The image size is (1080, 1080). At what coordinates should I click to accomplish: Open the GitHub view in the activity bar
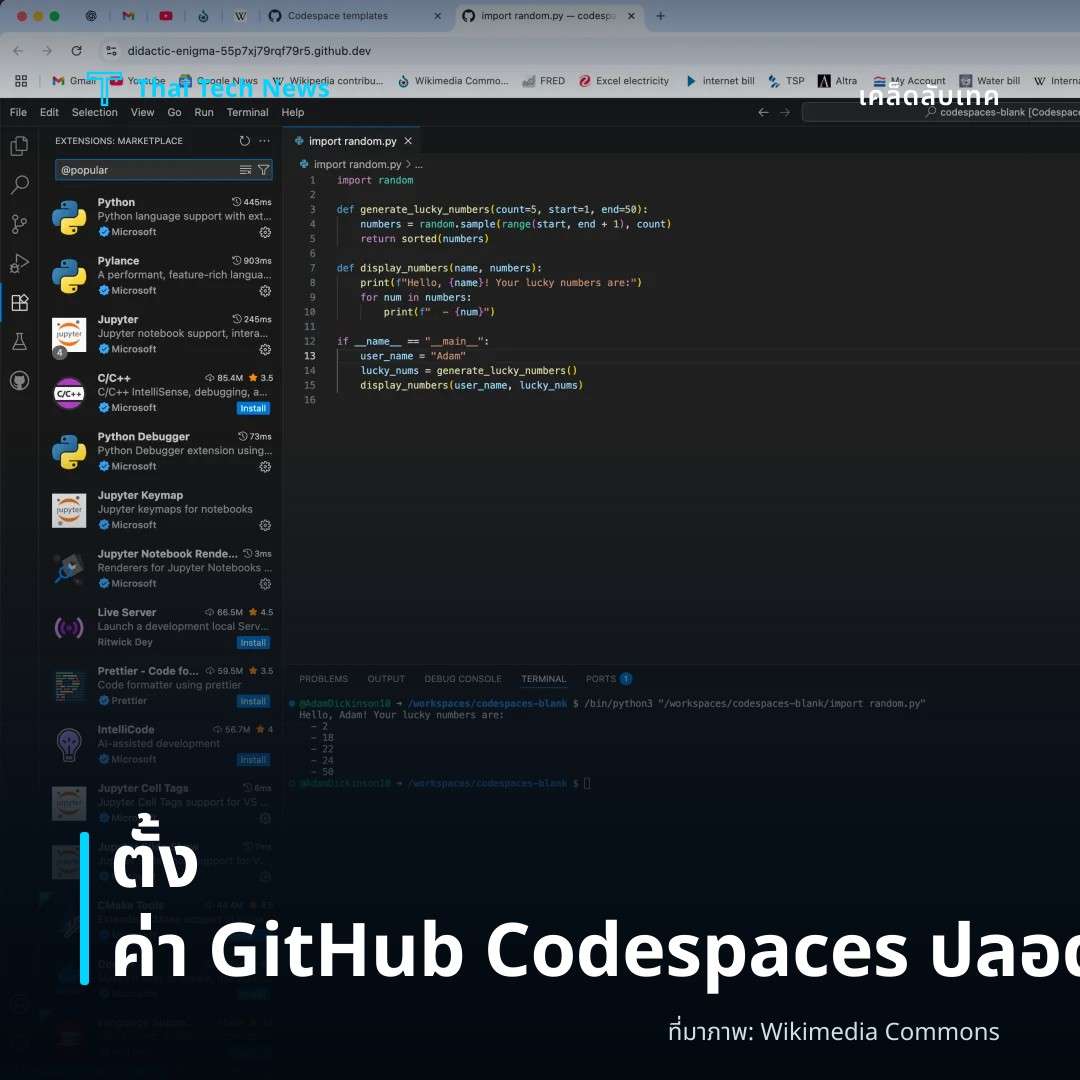(x=19, y=380)
